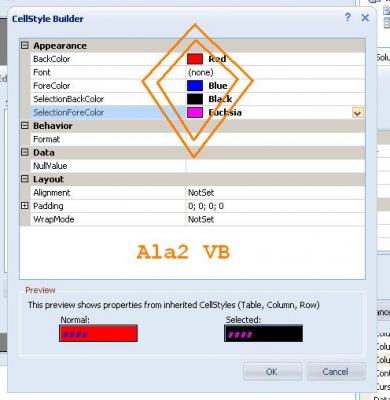Click the Selected preview sample box

pyautogui.click(x=264, y=333)
